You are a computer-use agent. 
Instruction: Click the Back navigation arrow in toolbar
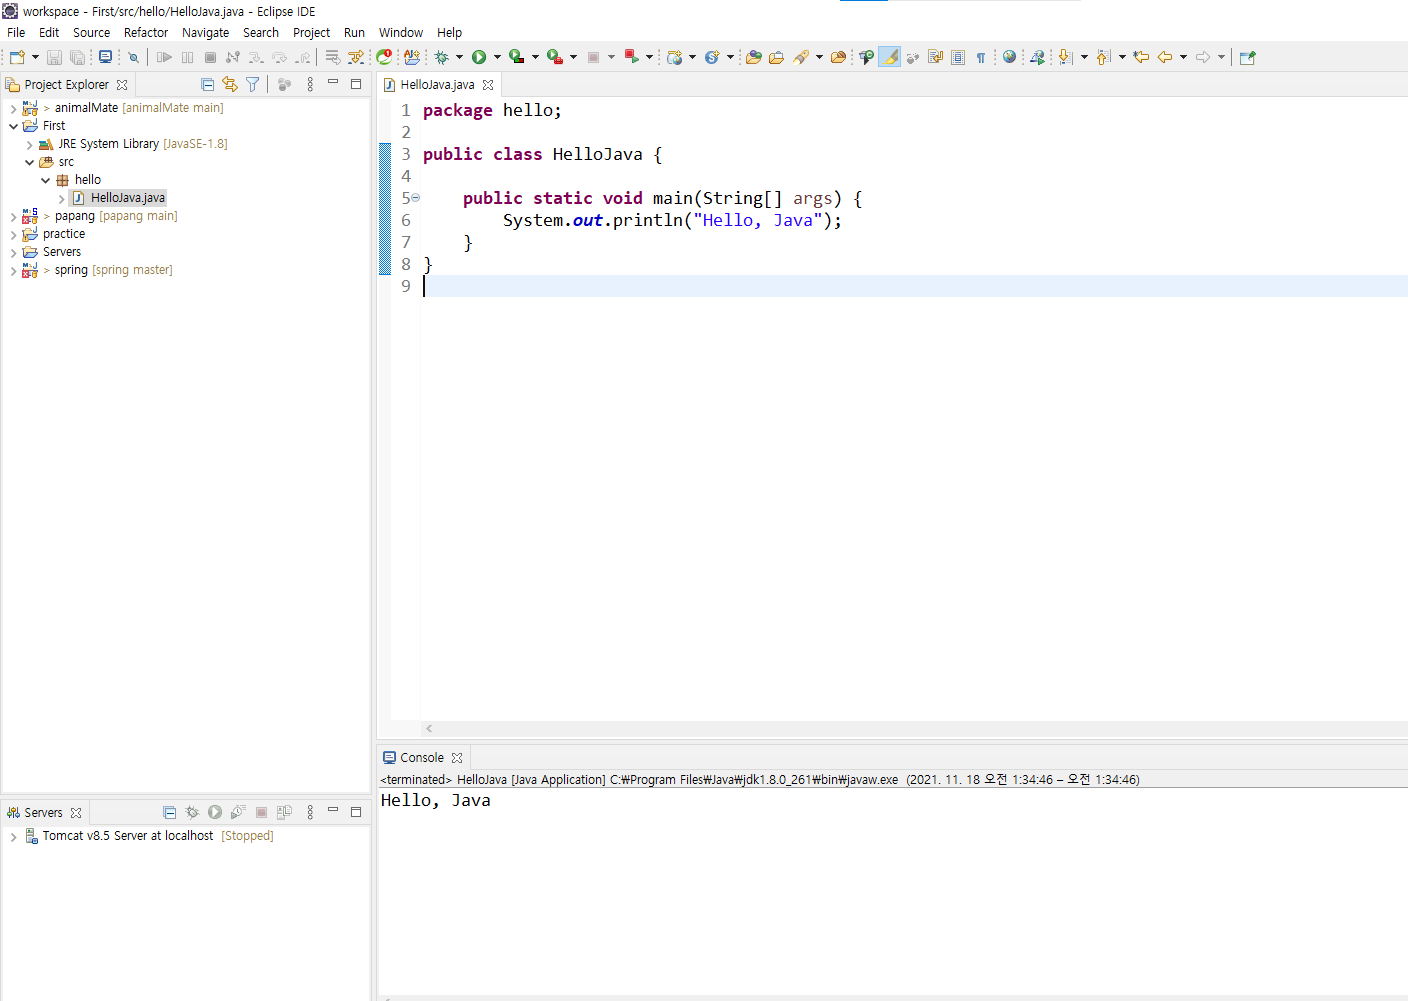1165,57
